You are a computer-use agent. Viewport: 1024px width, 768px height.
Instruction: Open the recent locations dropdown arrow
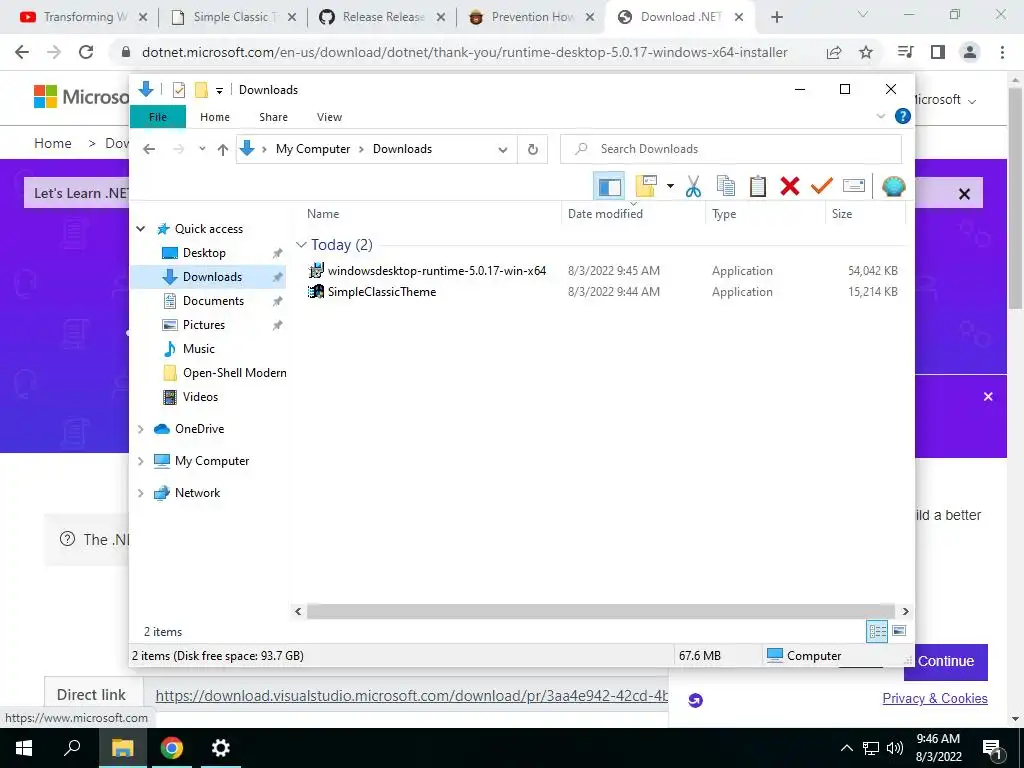(202, 149)
